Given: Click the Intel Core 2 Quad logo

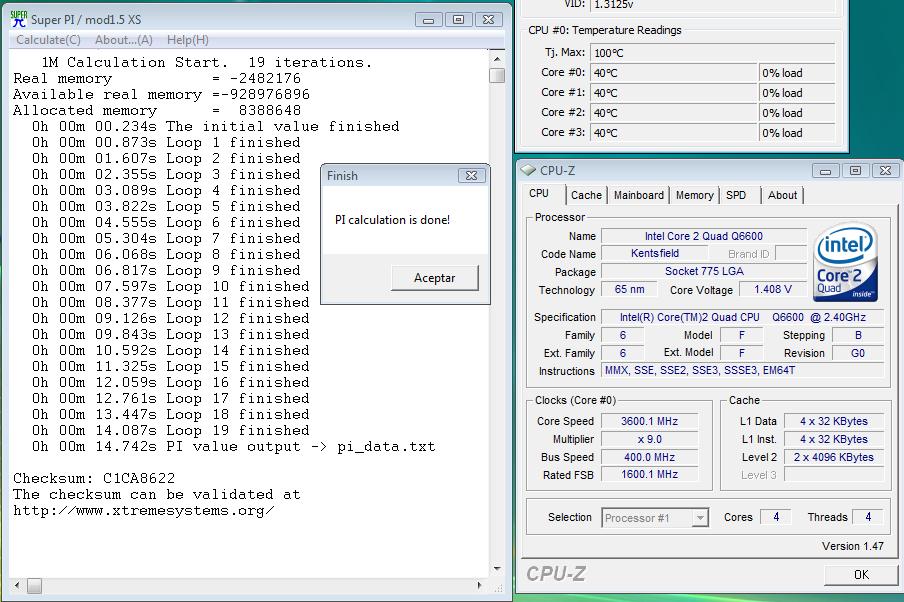Looking at the screenshot, I should click(x=846, y=263).
